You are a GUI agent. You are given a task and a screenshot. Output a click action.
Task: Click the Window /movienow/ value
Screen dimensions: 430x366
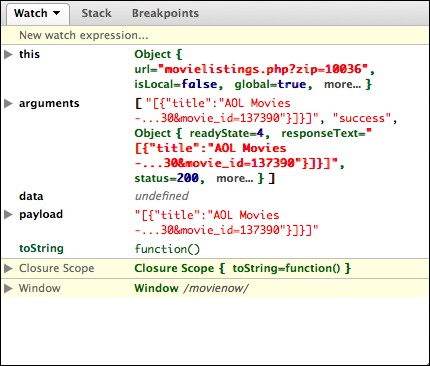coord(191,288)
